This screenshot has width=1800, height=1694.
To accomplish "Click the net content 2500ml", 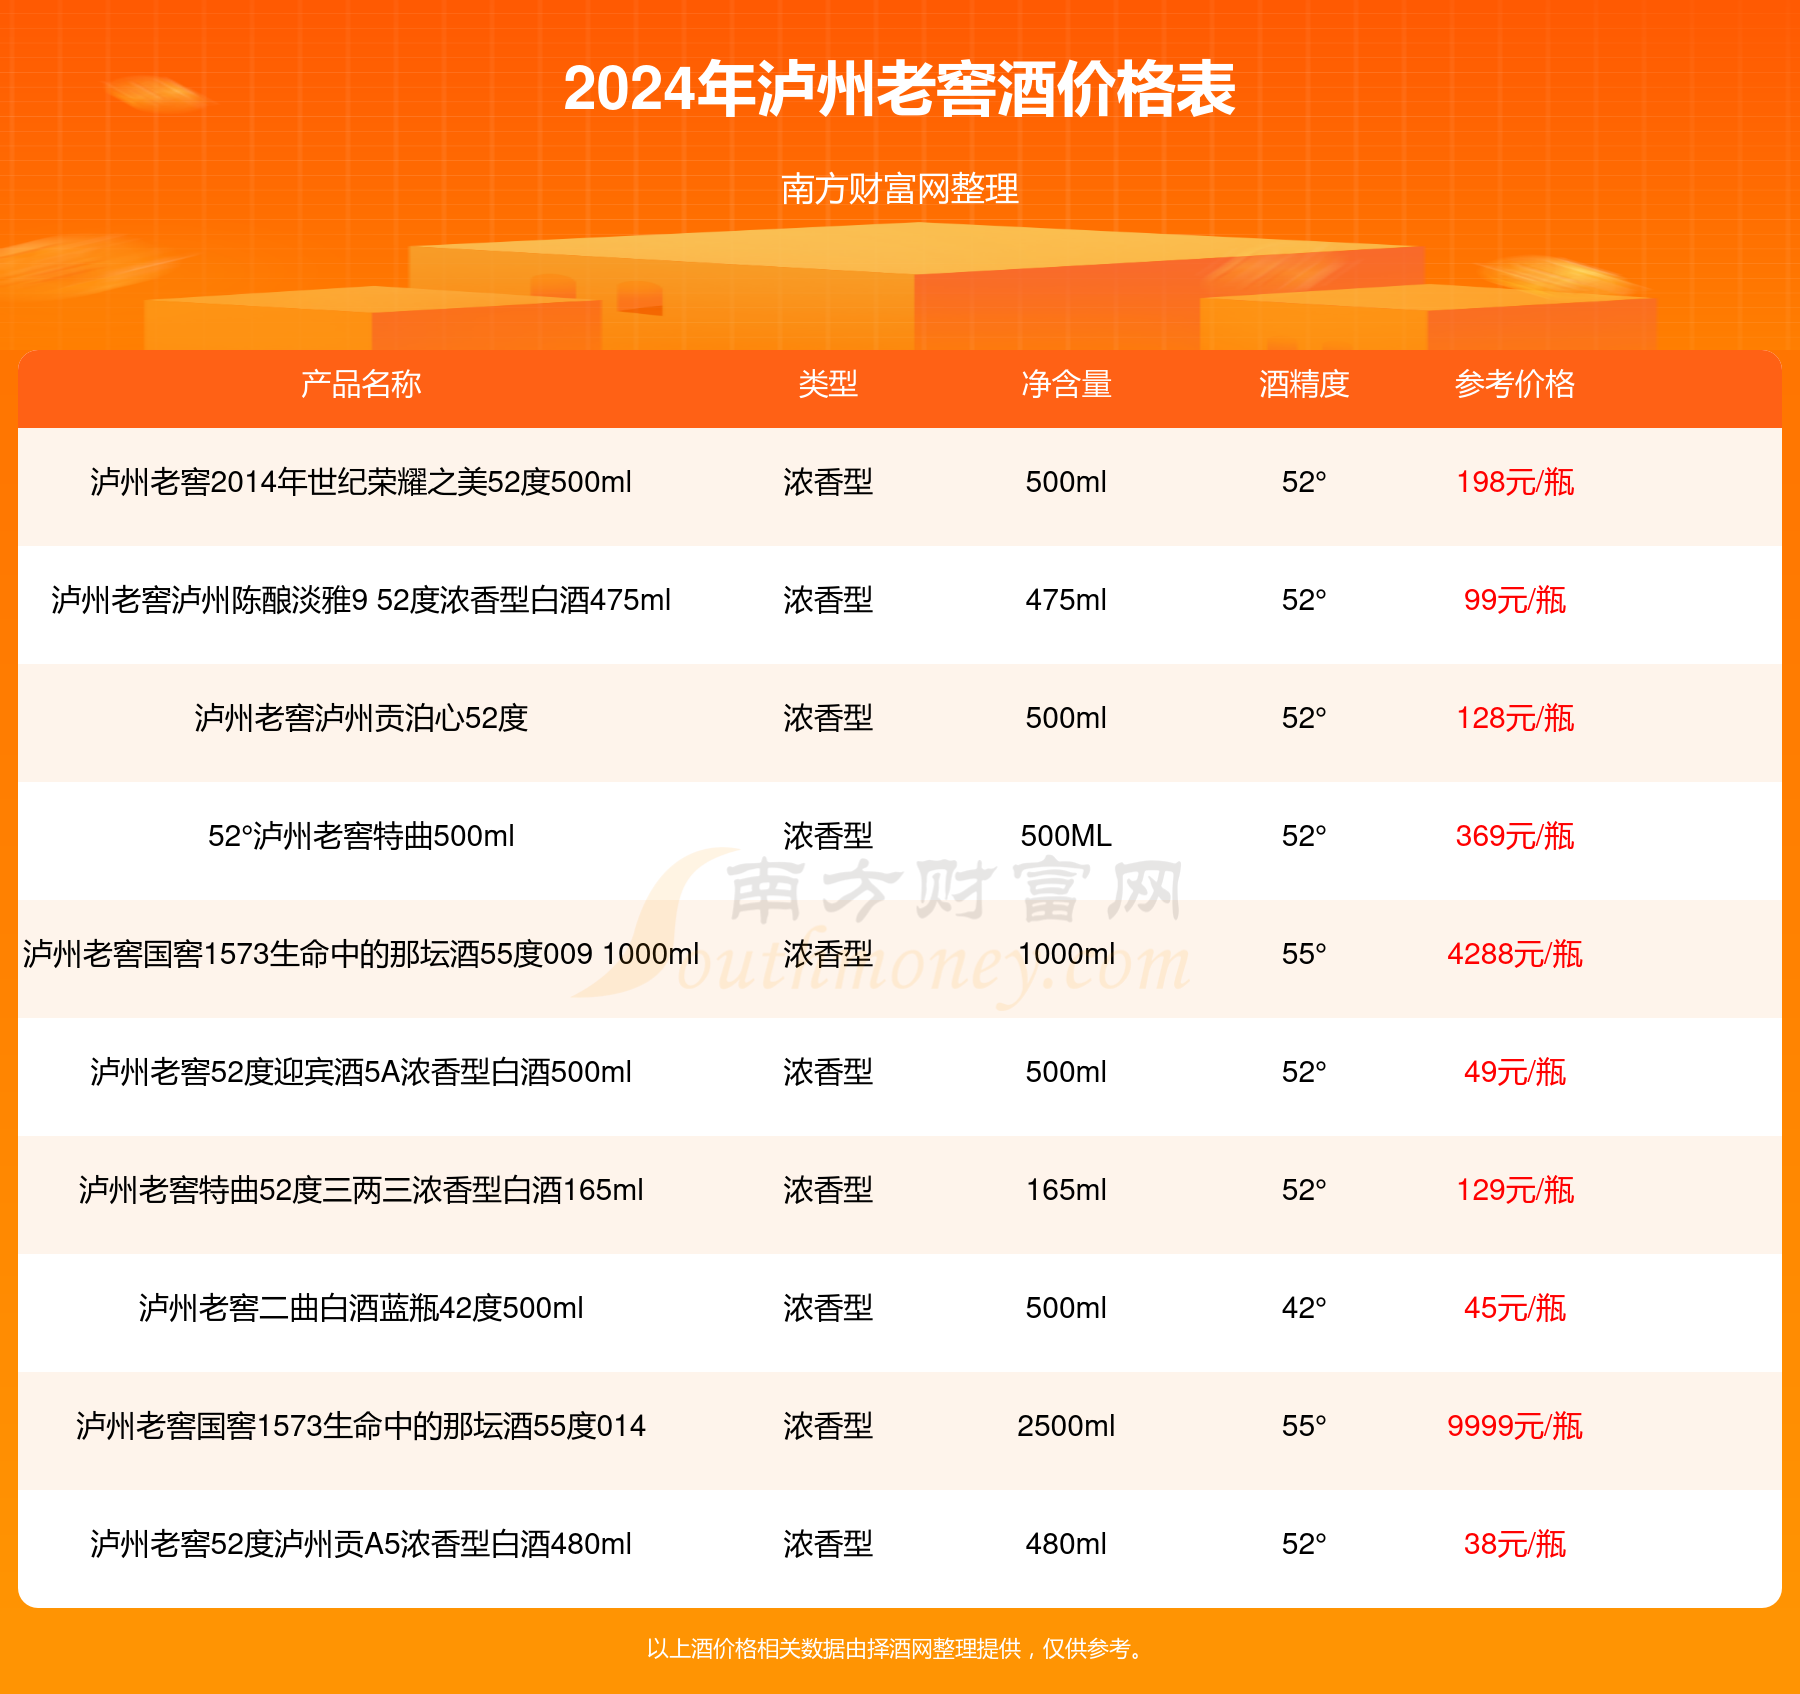I will [x=1066, y=1426].
